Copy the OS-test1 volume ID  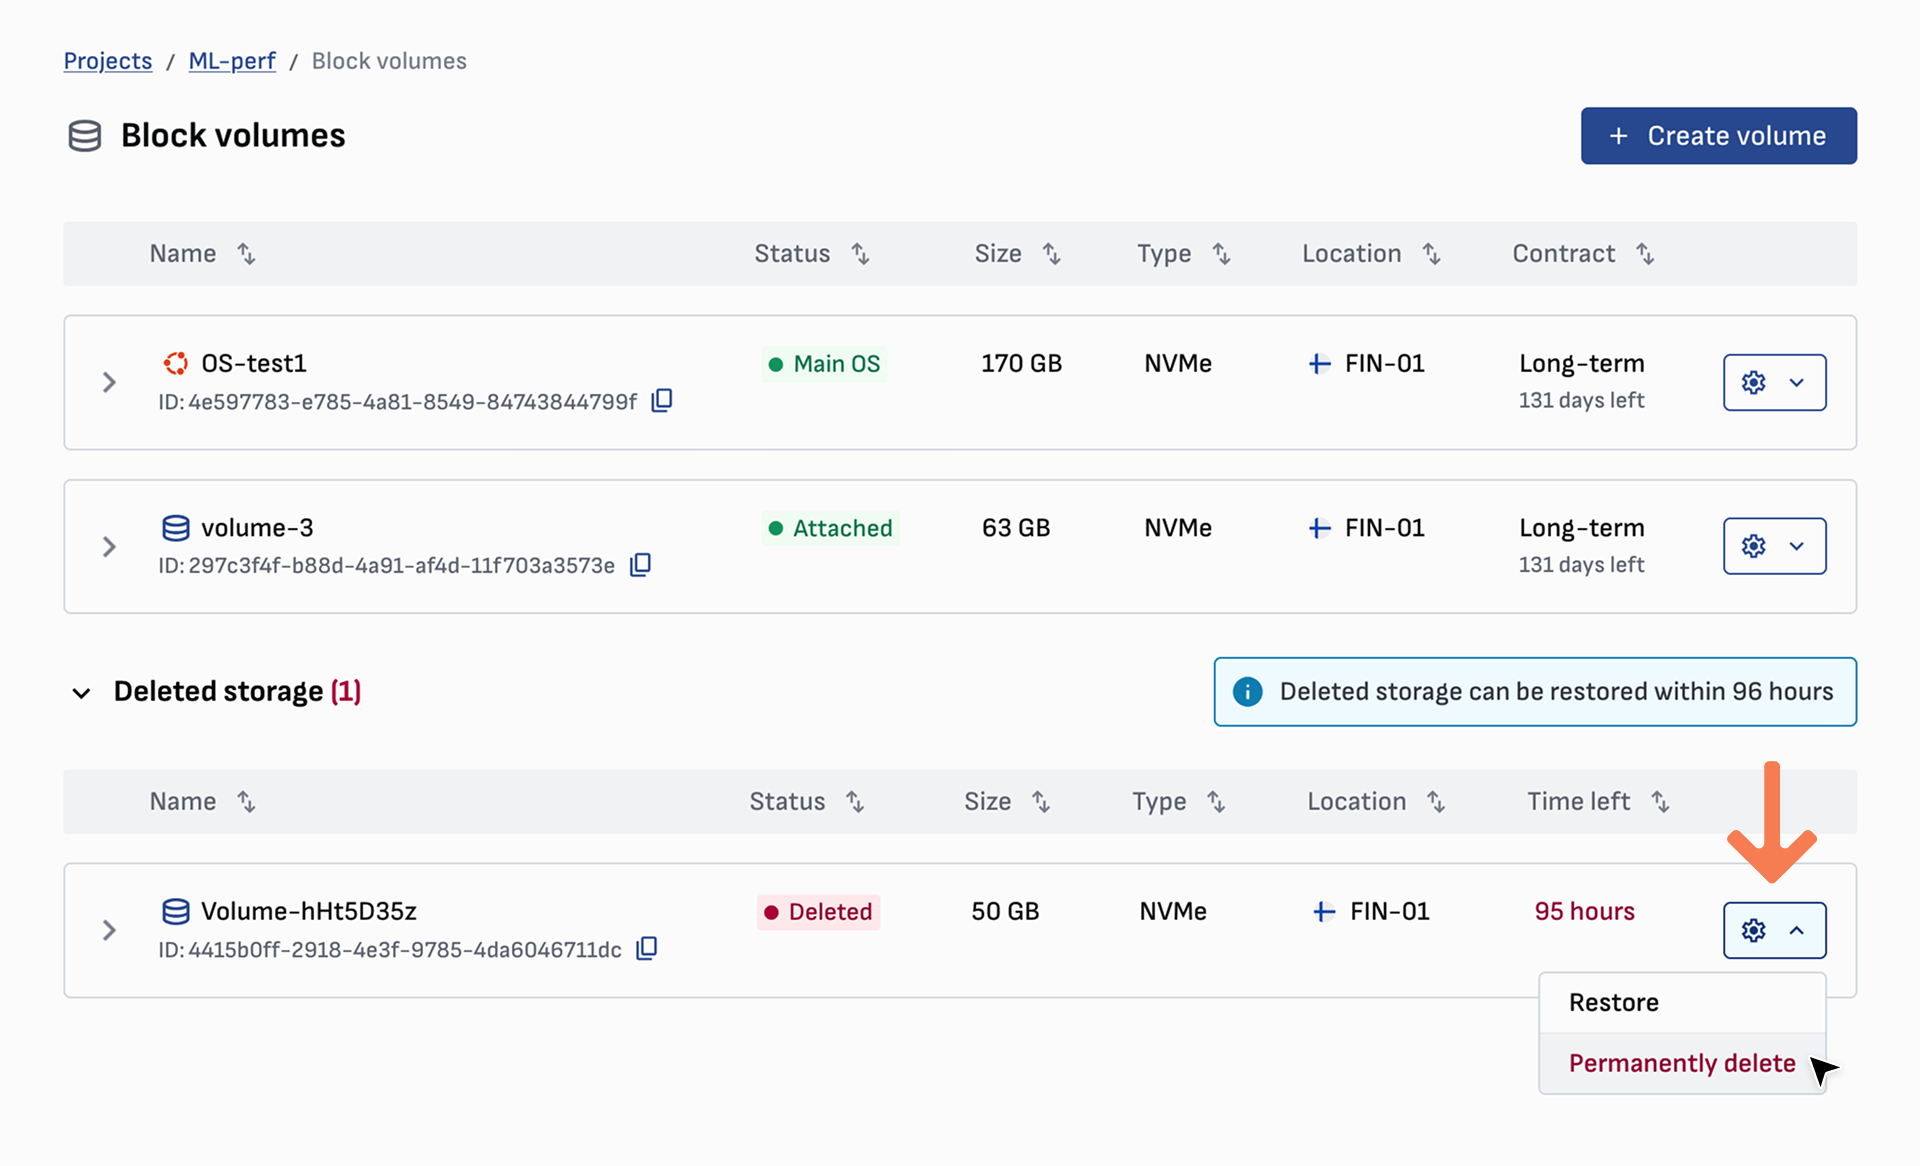(662, 401)
